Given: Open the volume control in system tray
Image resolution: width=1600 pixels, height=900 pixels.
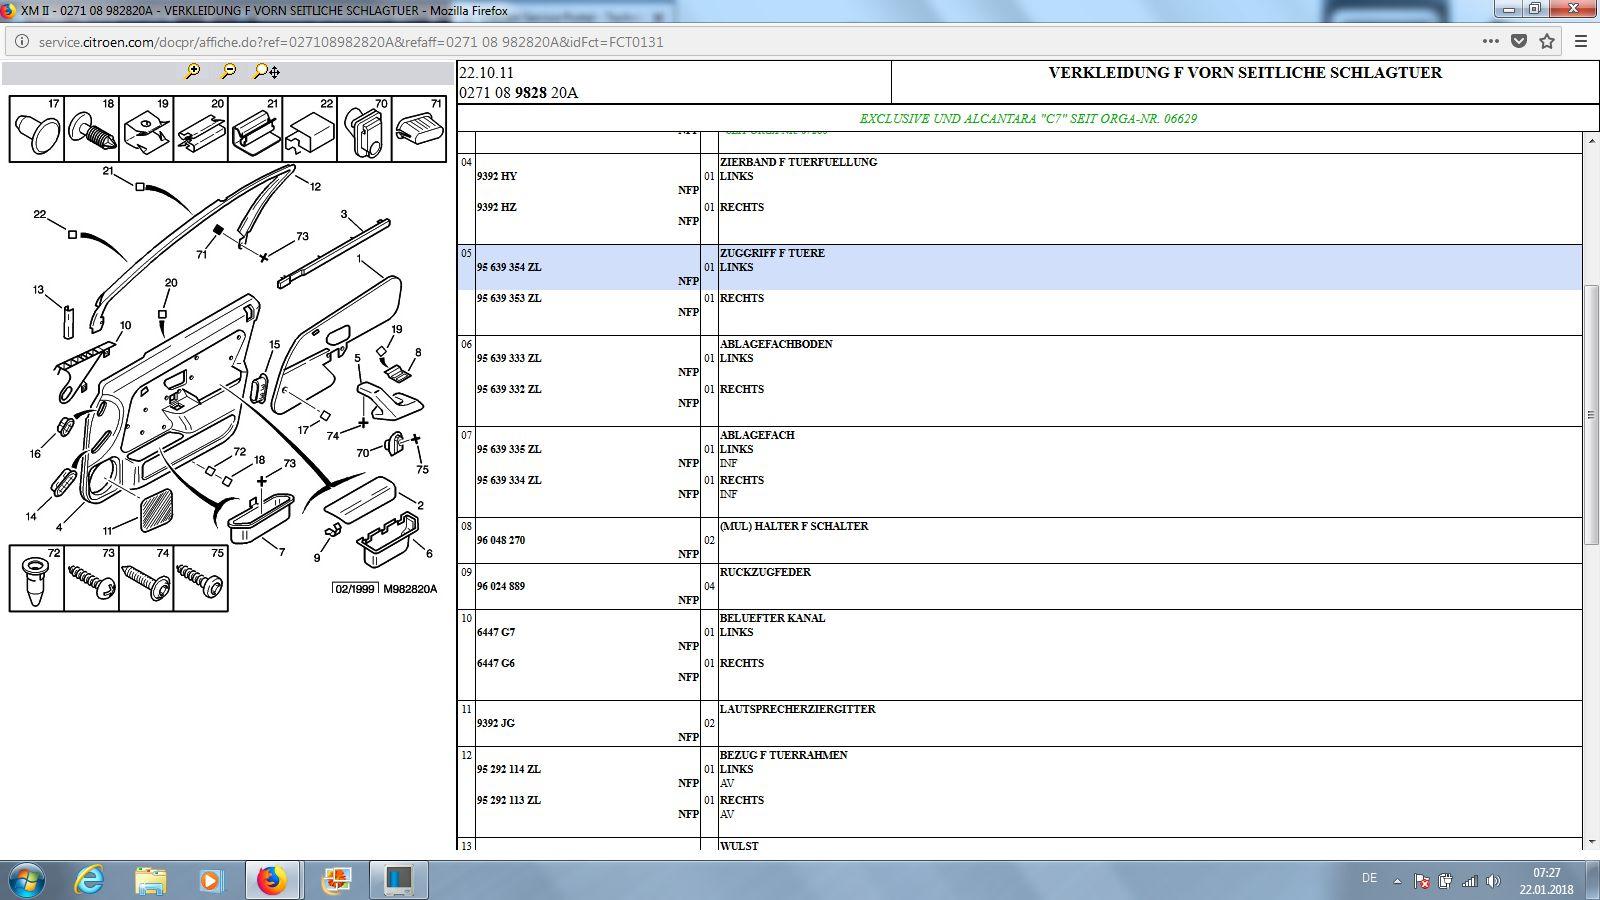Looking at the screenshot, I should point(1493,881).
